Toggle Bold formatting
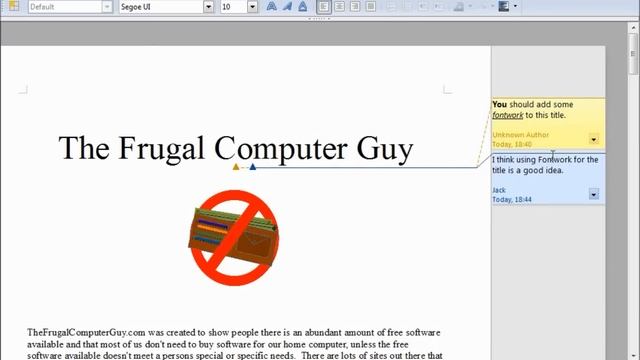The width and height of the screenshot is (640, 360). (x=271, y=6)
